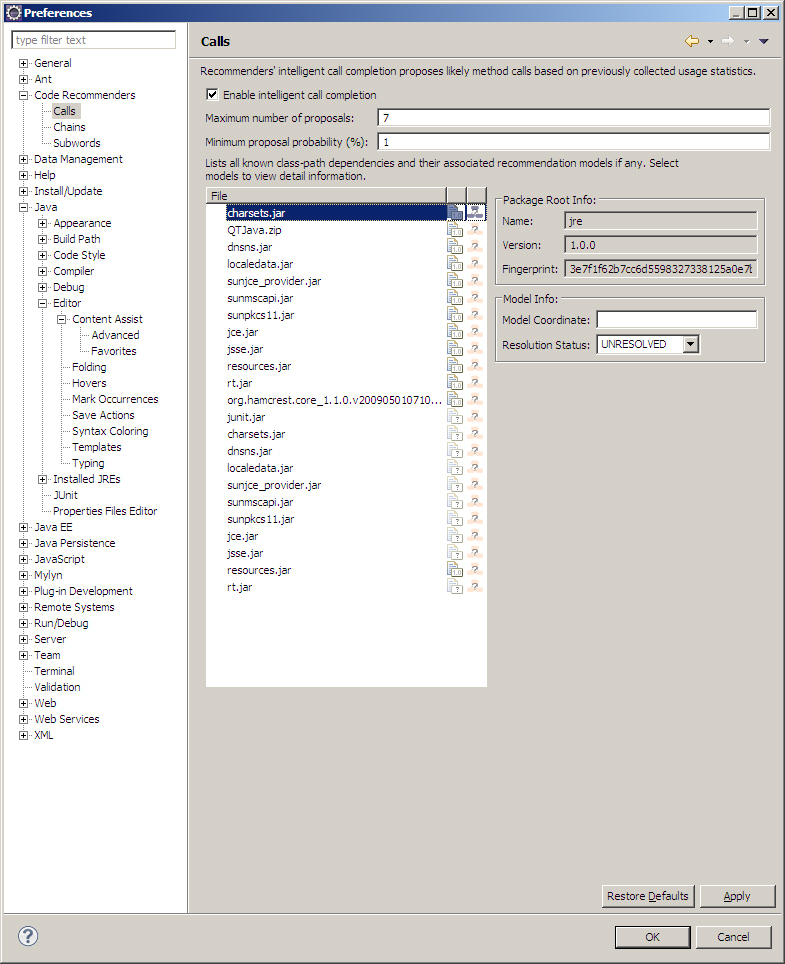Click version icon for first rt.jar row
The width and height of the screenshot is (785, 964).
click(455, 383)
